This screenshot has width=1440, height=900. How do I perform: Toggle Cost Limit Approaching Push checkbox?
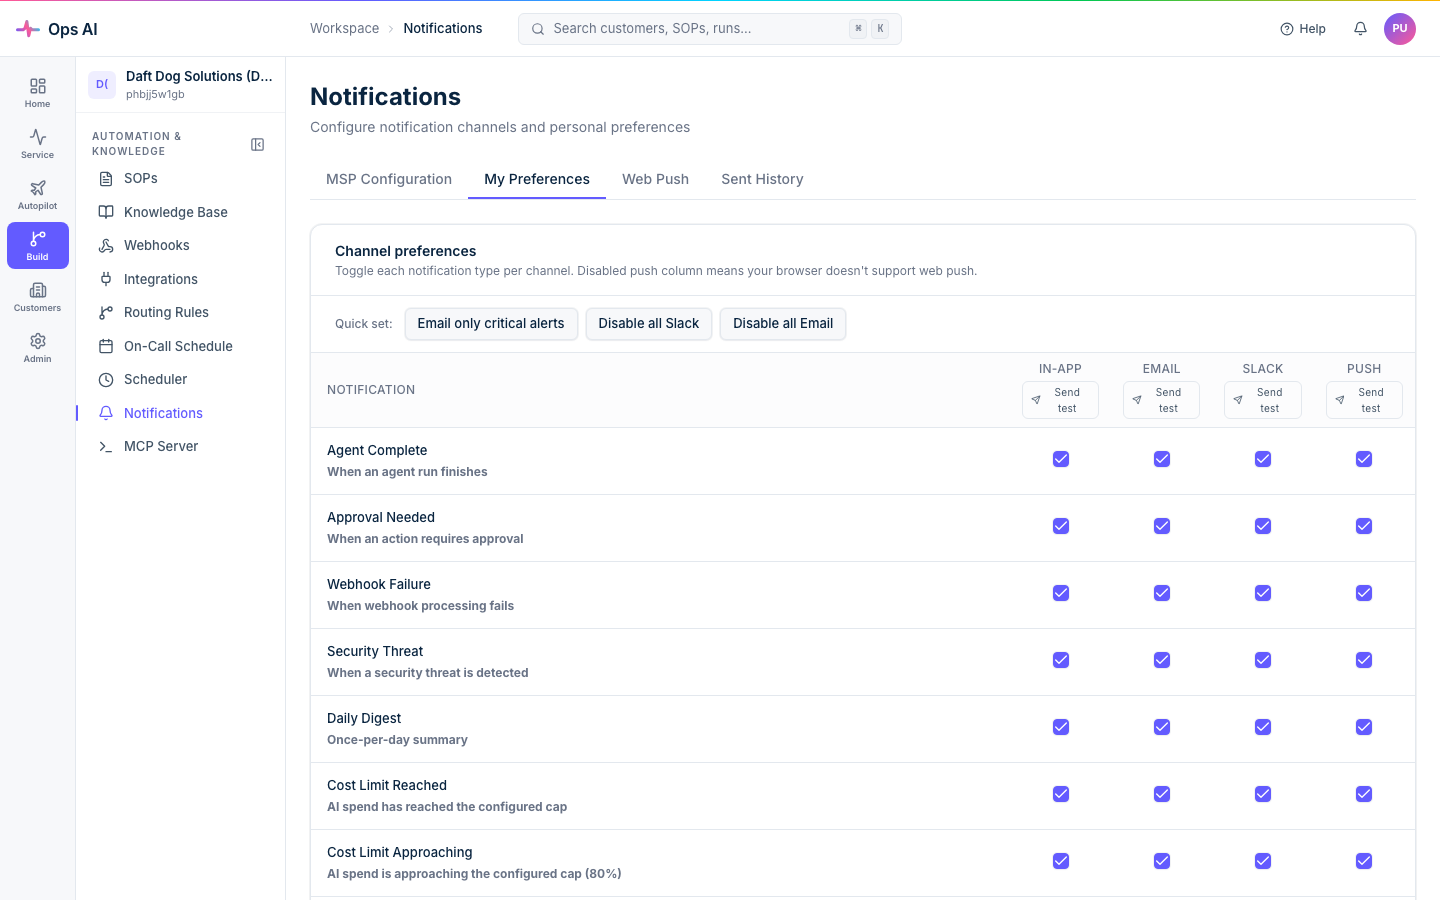pos(1364,861)
